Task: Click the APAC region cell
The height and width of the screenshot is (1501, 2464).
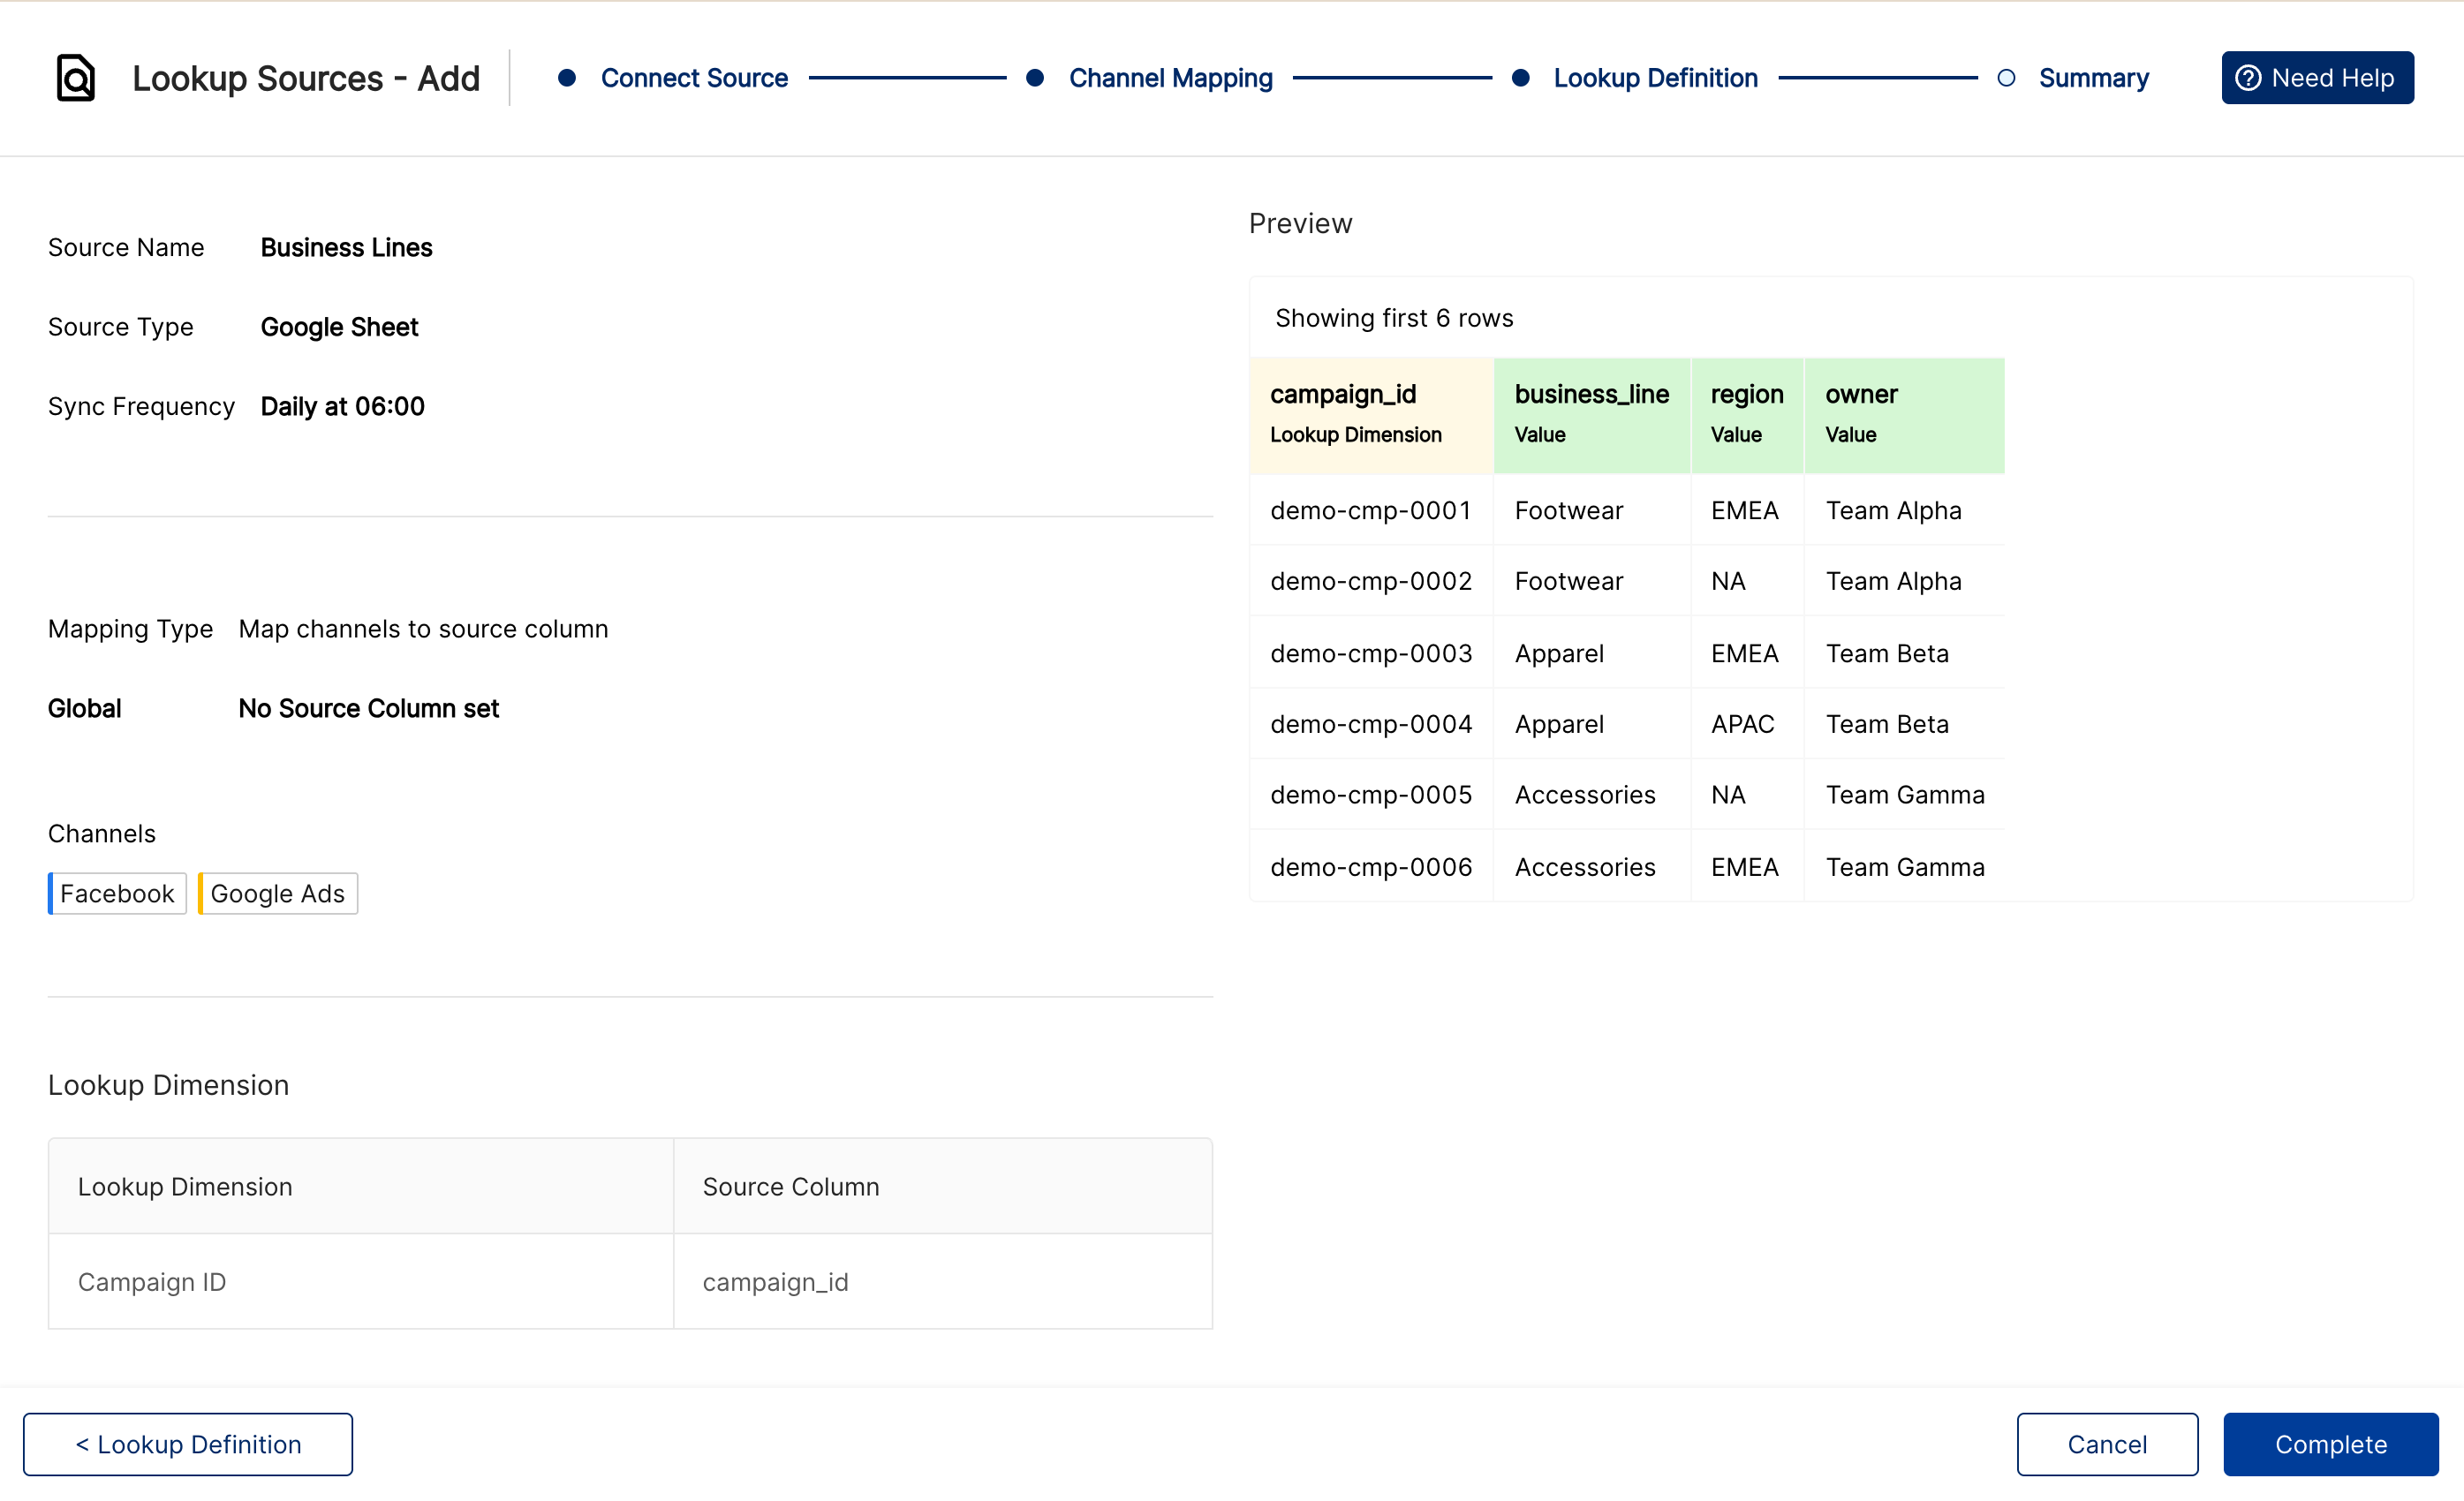Action: coord(1747,724)
